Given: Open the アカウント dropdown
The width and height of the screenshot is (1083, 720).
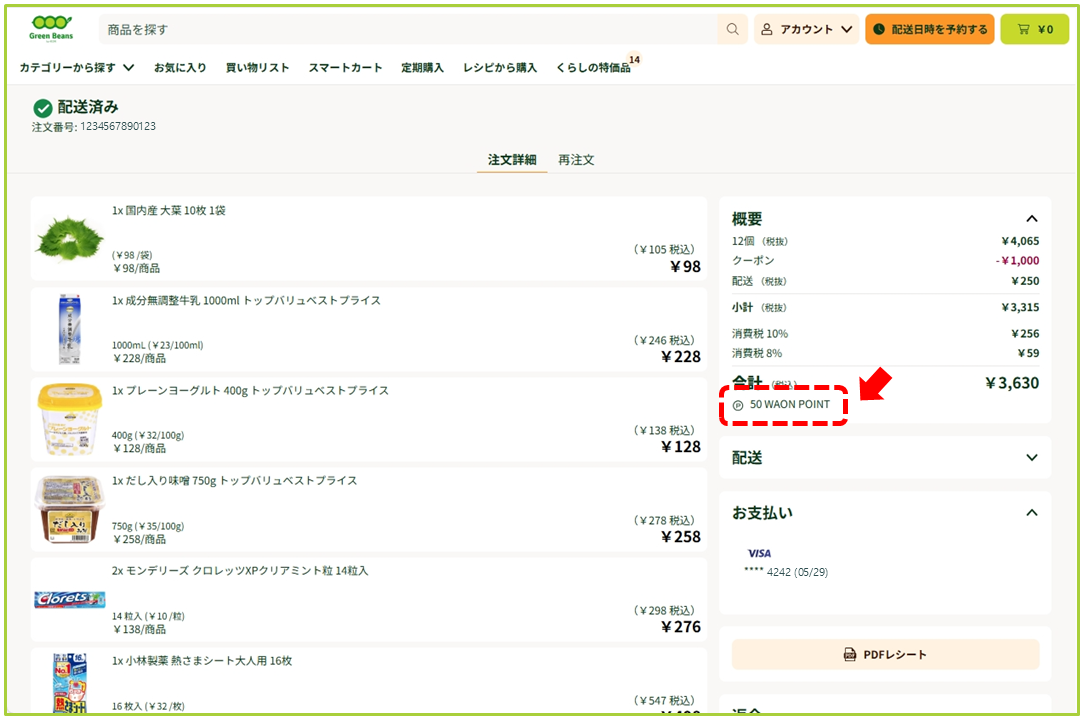Looking at the screenshot, I should pos(806,29).
